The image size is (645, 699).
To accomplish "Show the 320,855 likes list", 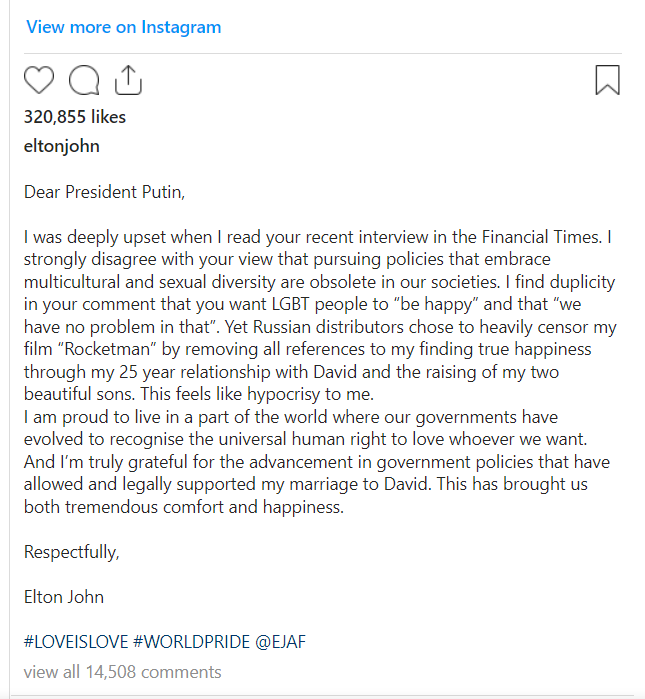I will pyautogui.click(x=75, y=117).
